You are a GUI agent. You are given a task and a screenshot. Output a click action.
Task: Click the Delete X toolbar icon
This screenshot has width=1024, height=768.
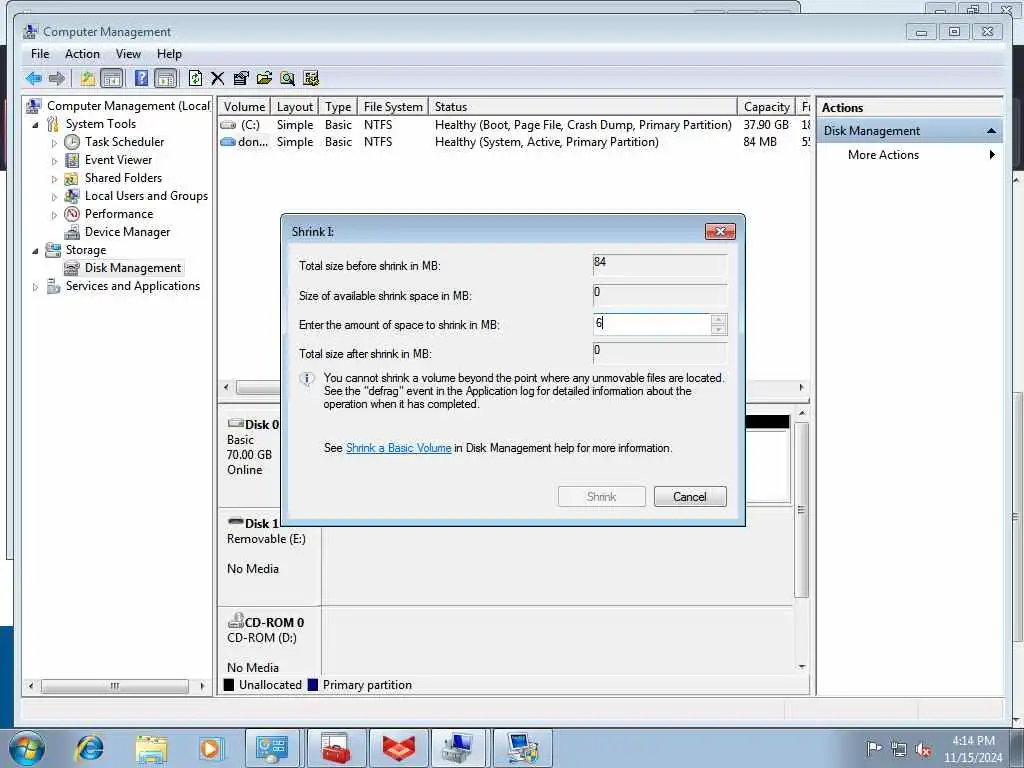click(x=217, y=78)
